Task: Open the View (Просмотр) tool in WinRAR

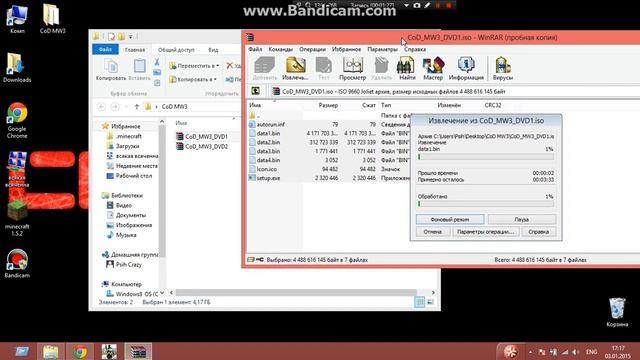Action: [x=352, y=68]
